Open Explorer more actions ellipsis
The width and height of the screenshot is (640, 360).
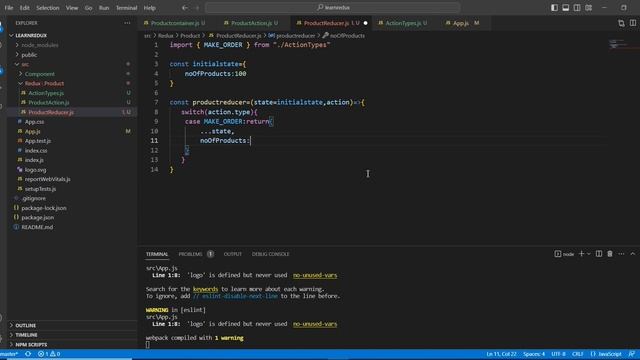[127, 23]
